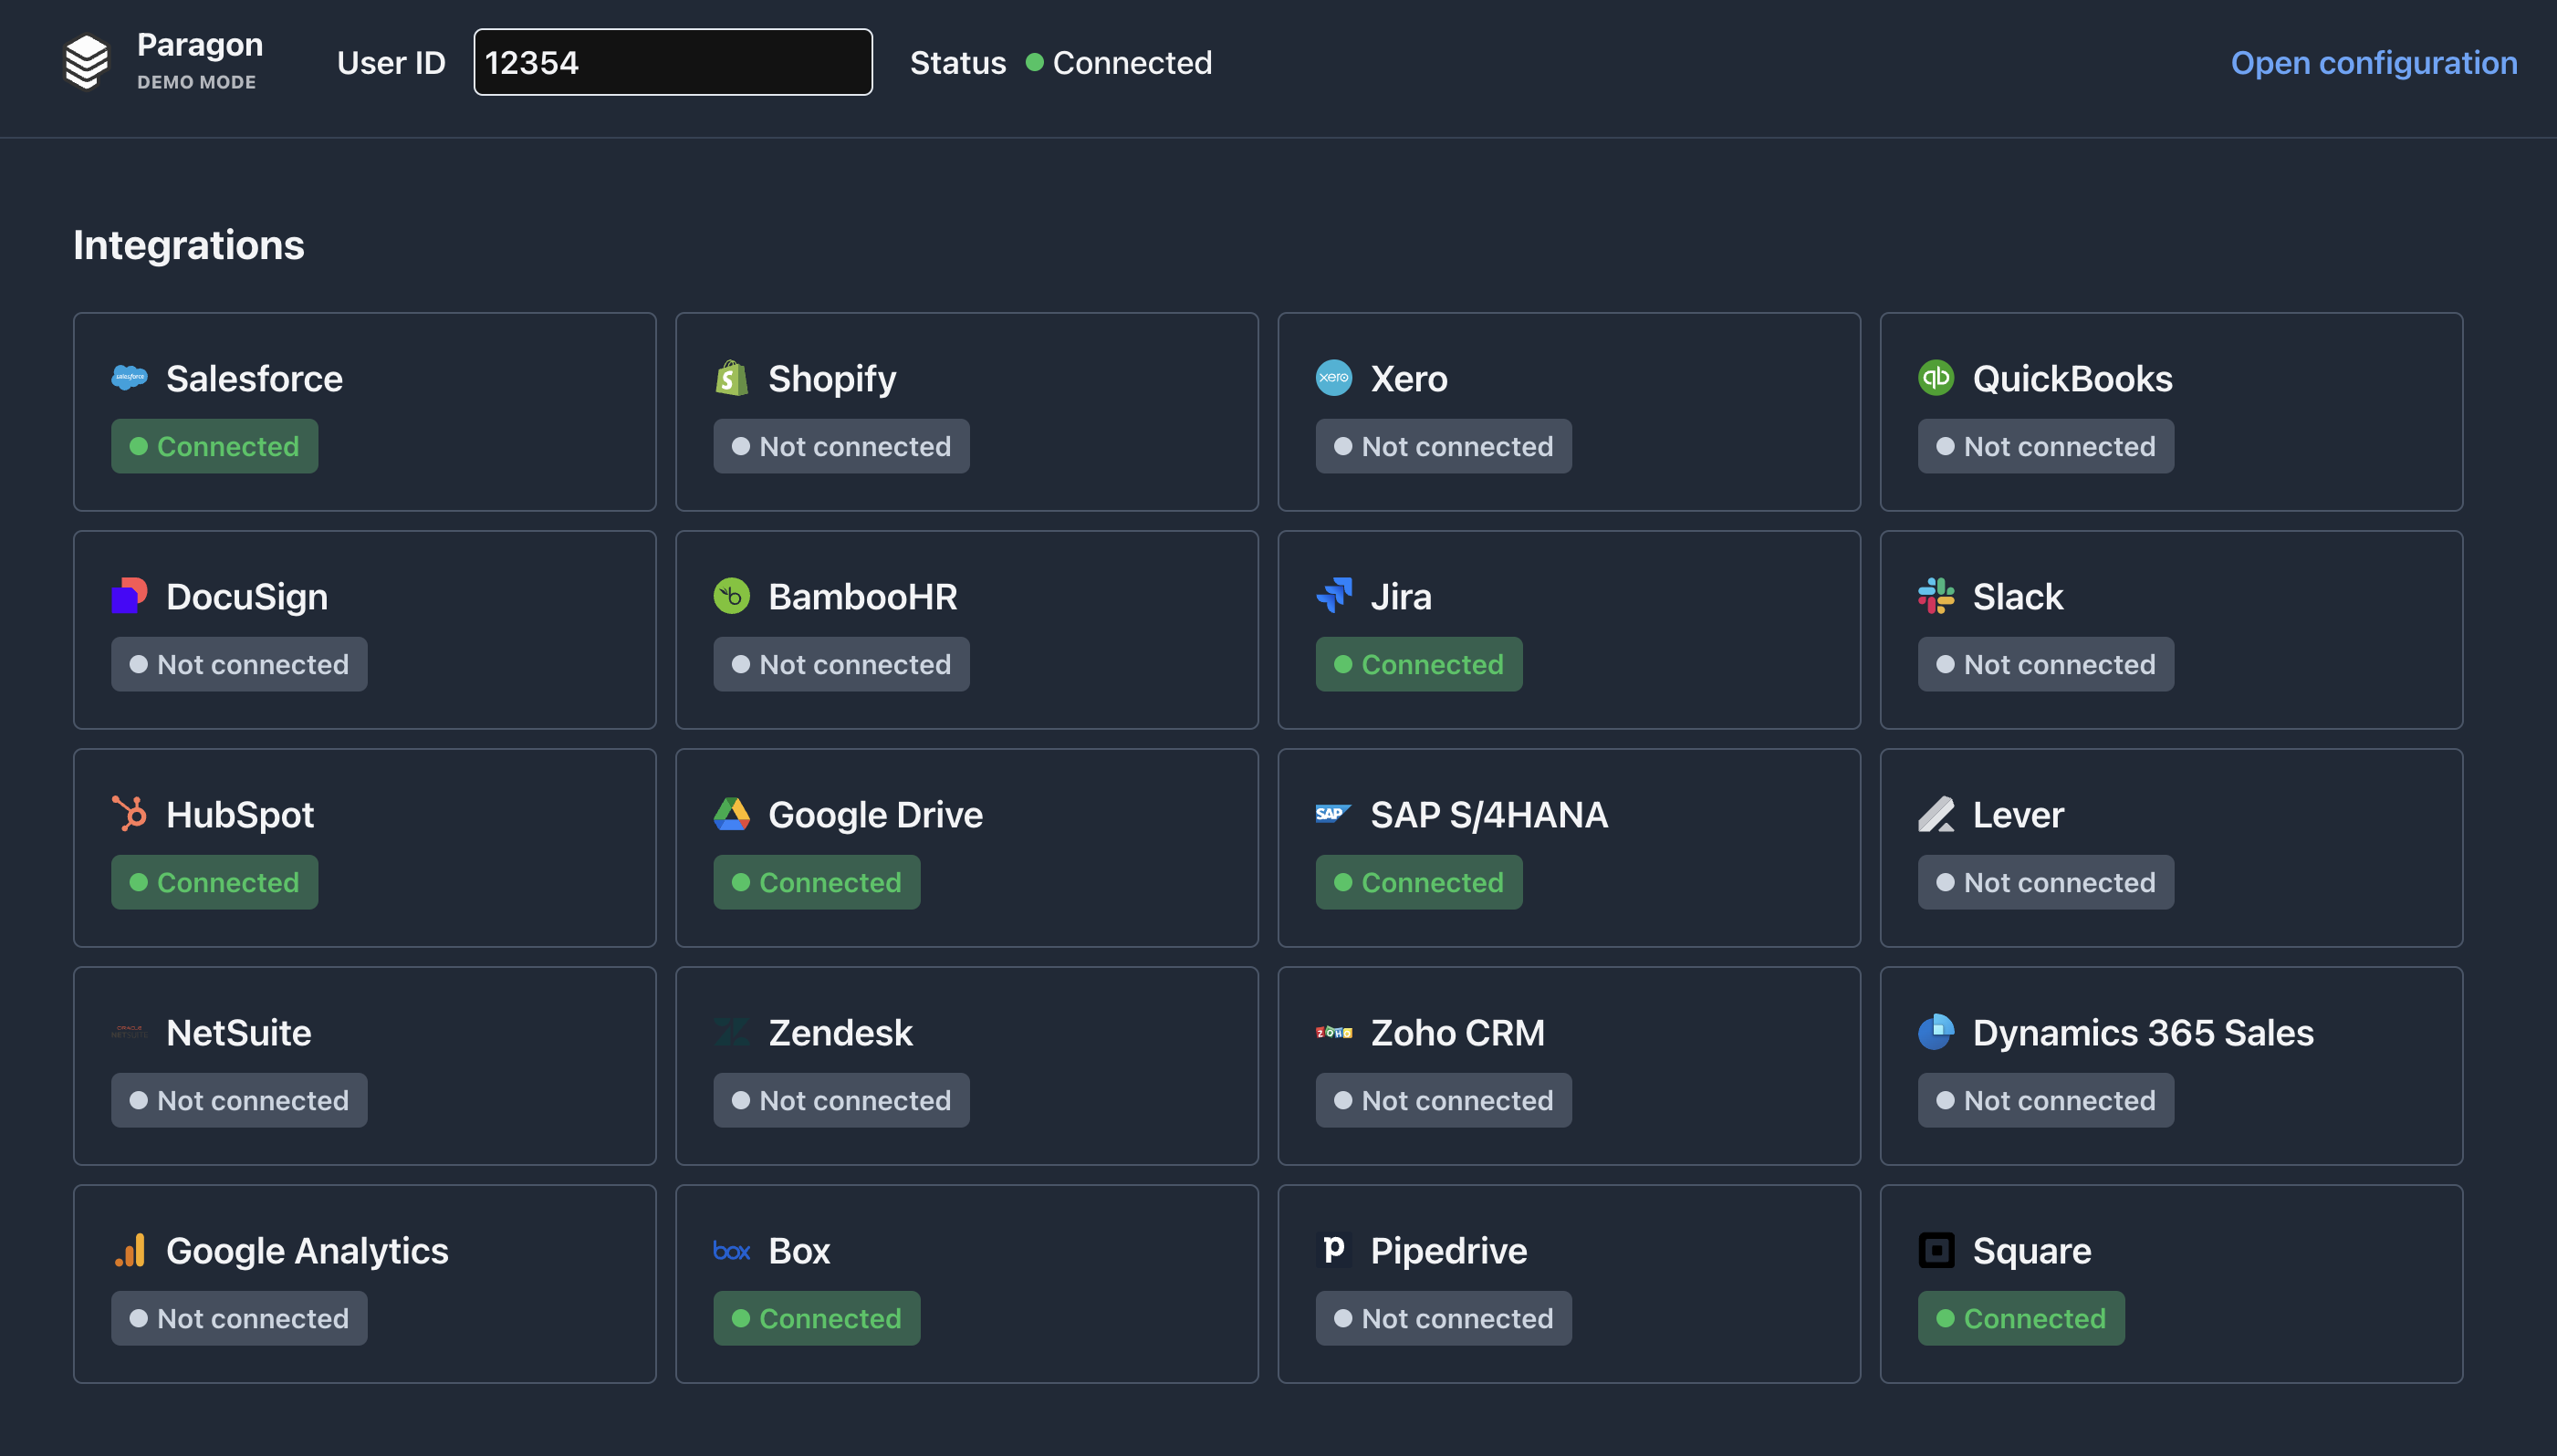2557x1456 pixels.
Task: Click the Salesforce cloud icon
Action: 129,378
